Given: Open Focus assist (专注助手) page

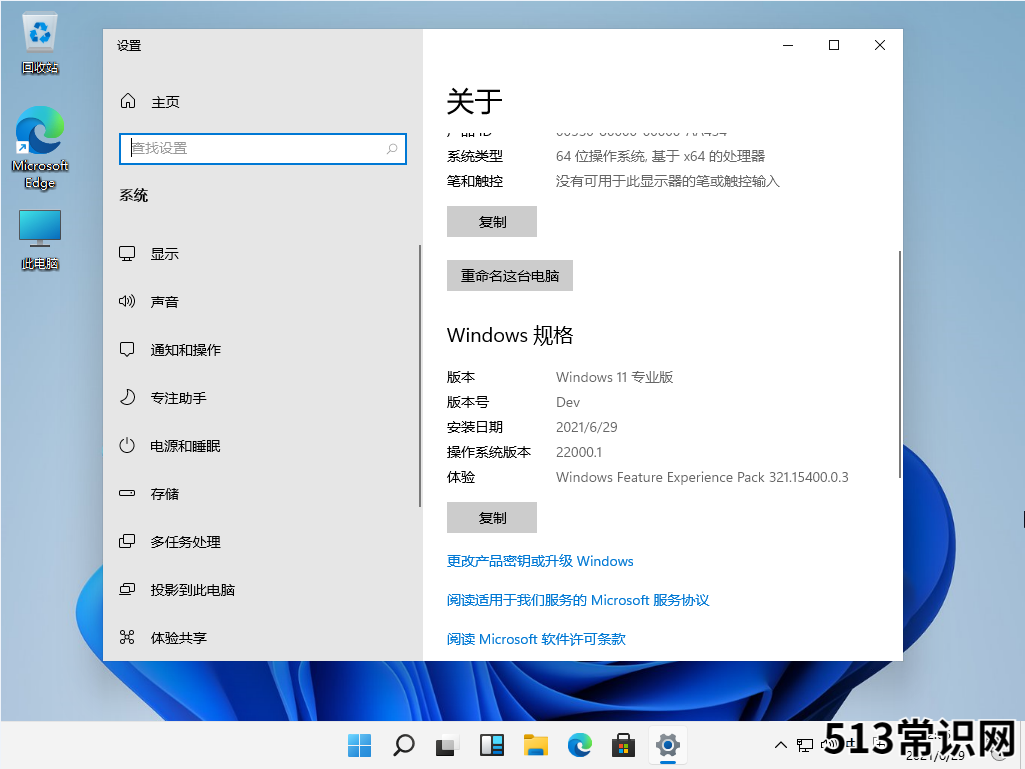Looking at the screenshot, I should tap(178, 398).
